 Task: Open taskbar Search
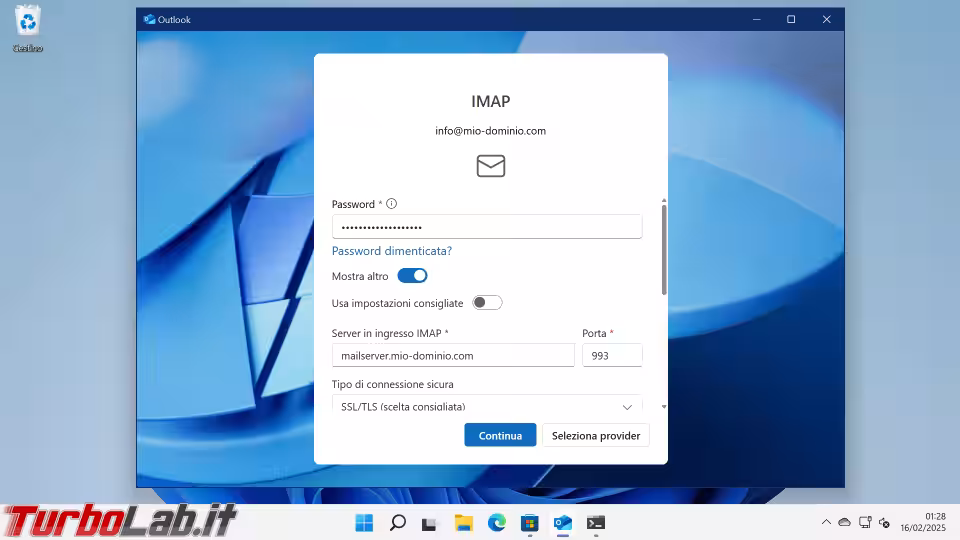point(397,523)
